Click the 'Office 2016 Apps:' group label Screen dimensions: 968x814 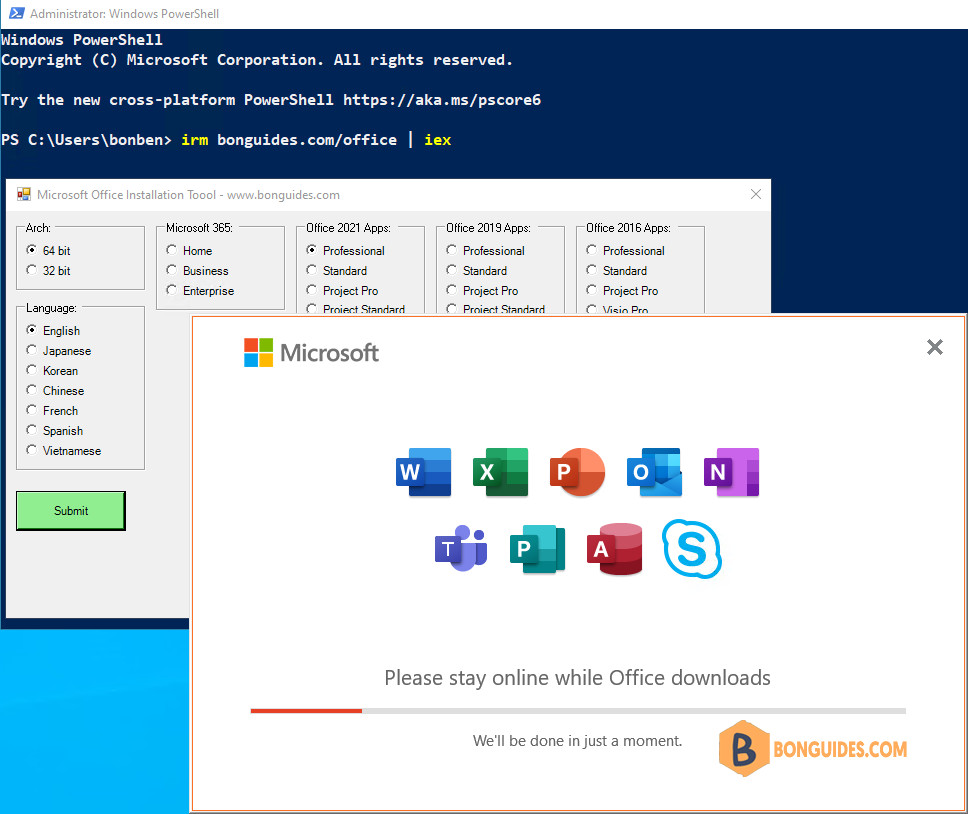point(628,228)
